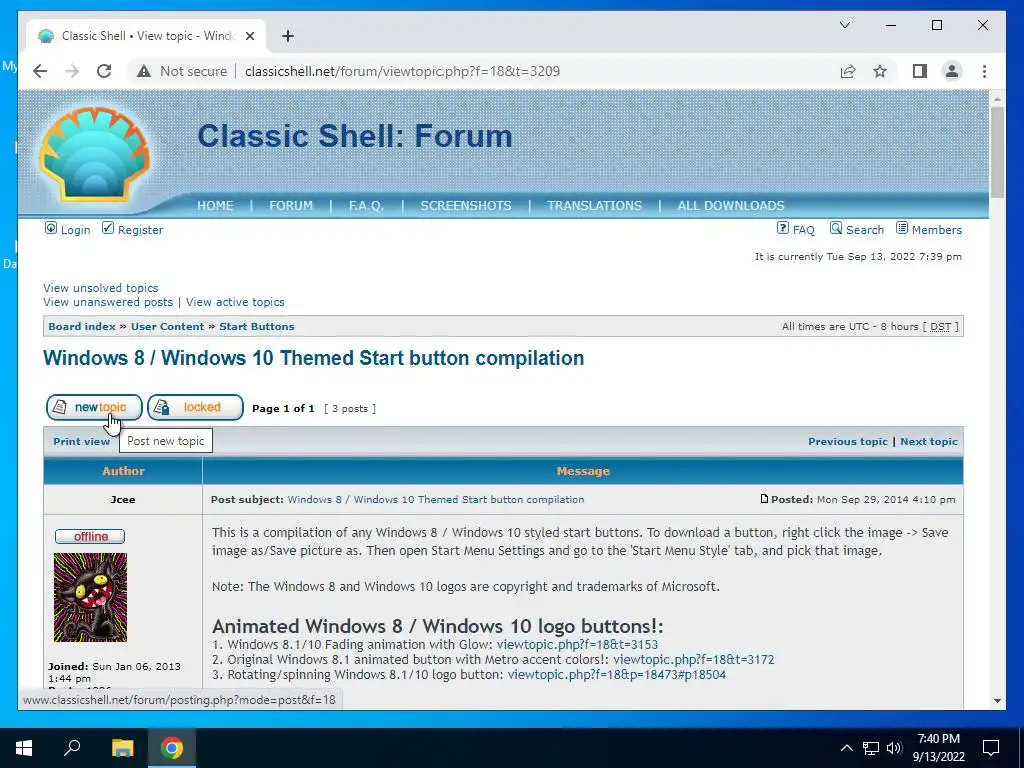View unsolved topics

[x=101, y=288]
